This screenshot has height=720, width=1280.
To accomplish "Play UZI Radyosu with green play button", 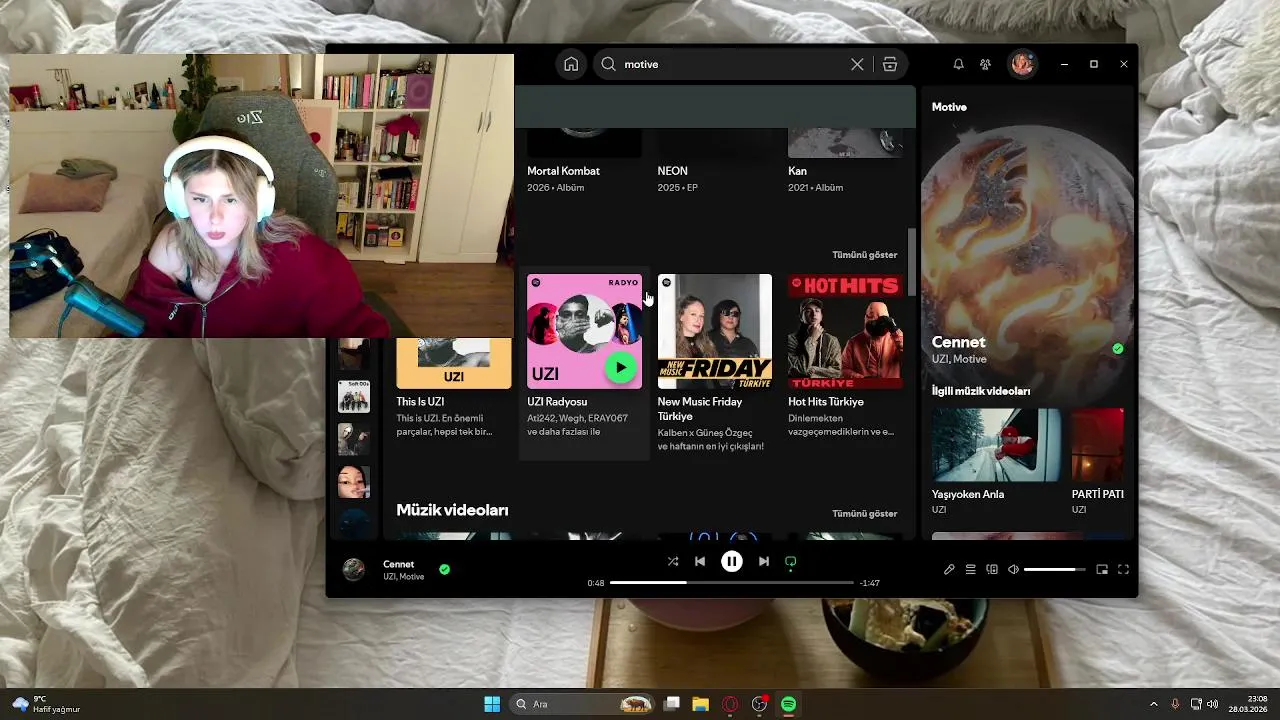I will 621,368.
